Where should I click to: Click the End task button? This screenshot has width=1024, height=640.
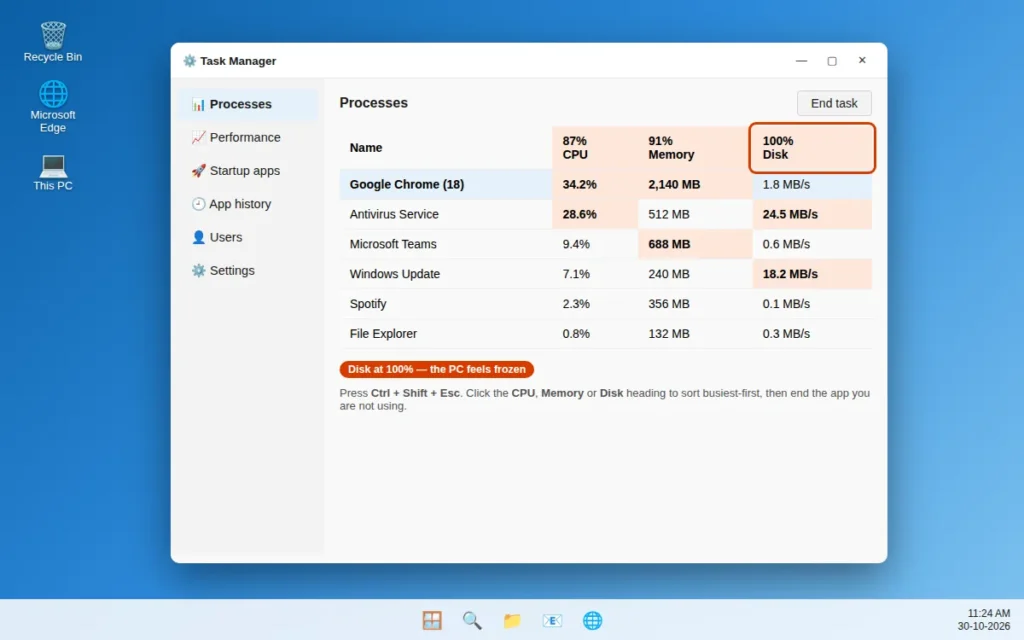[x=834, y=103]
